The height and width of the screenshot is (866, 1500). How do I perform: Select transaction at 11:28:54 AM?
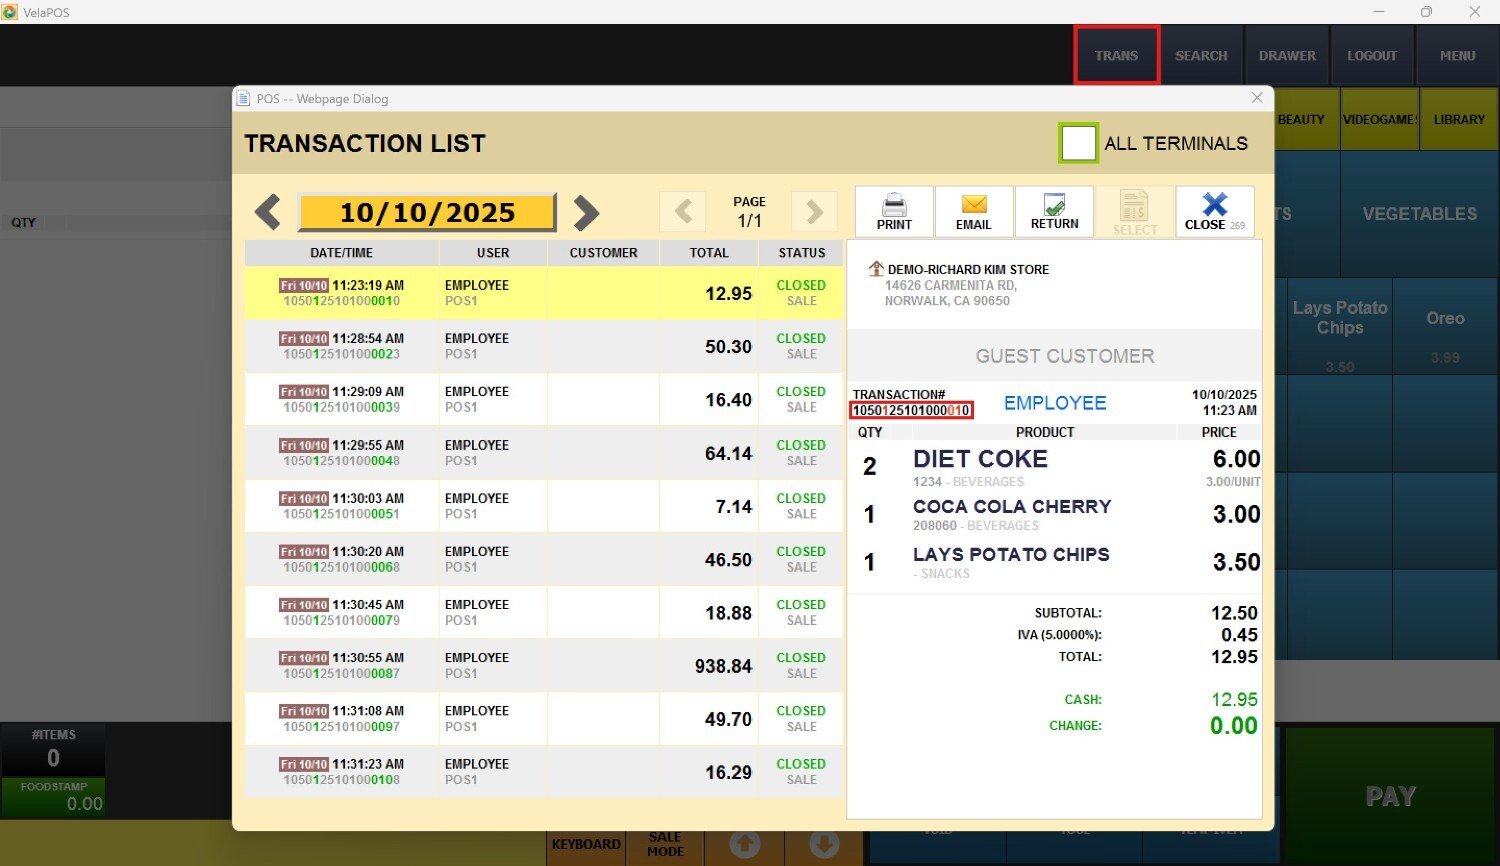coord(543,347)
